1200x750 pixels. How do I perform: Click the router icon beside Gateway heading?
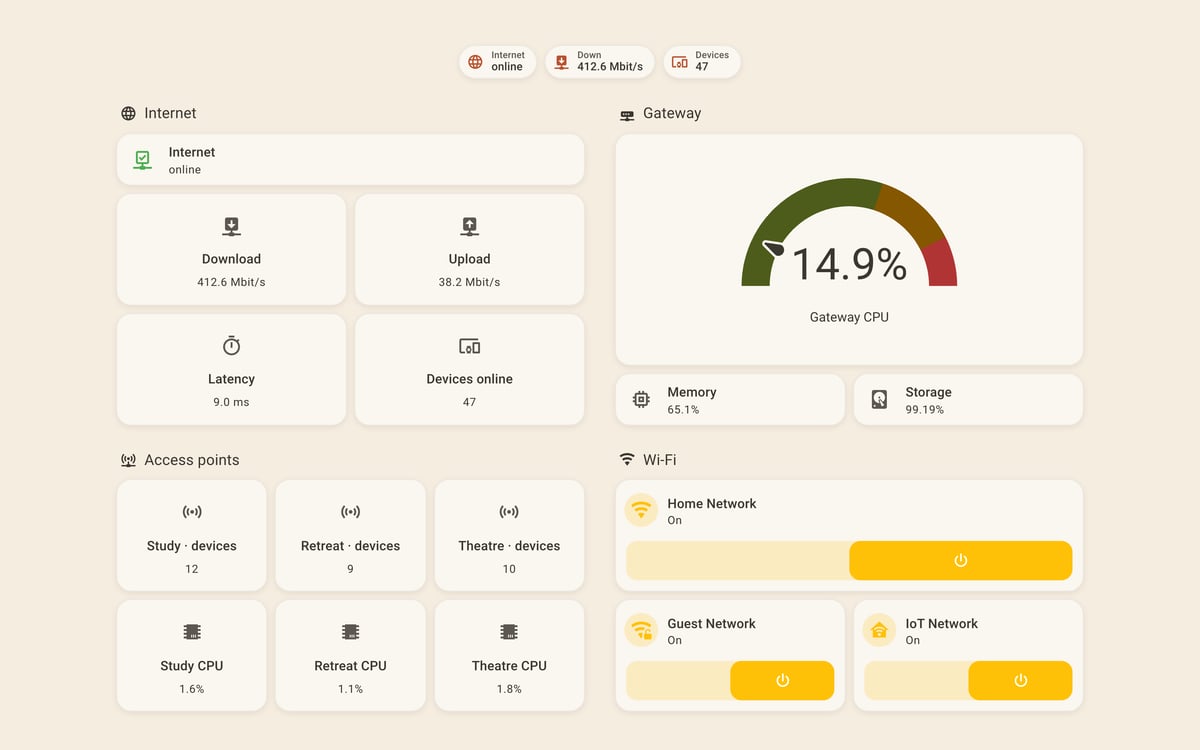627,115
